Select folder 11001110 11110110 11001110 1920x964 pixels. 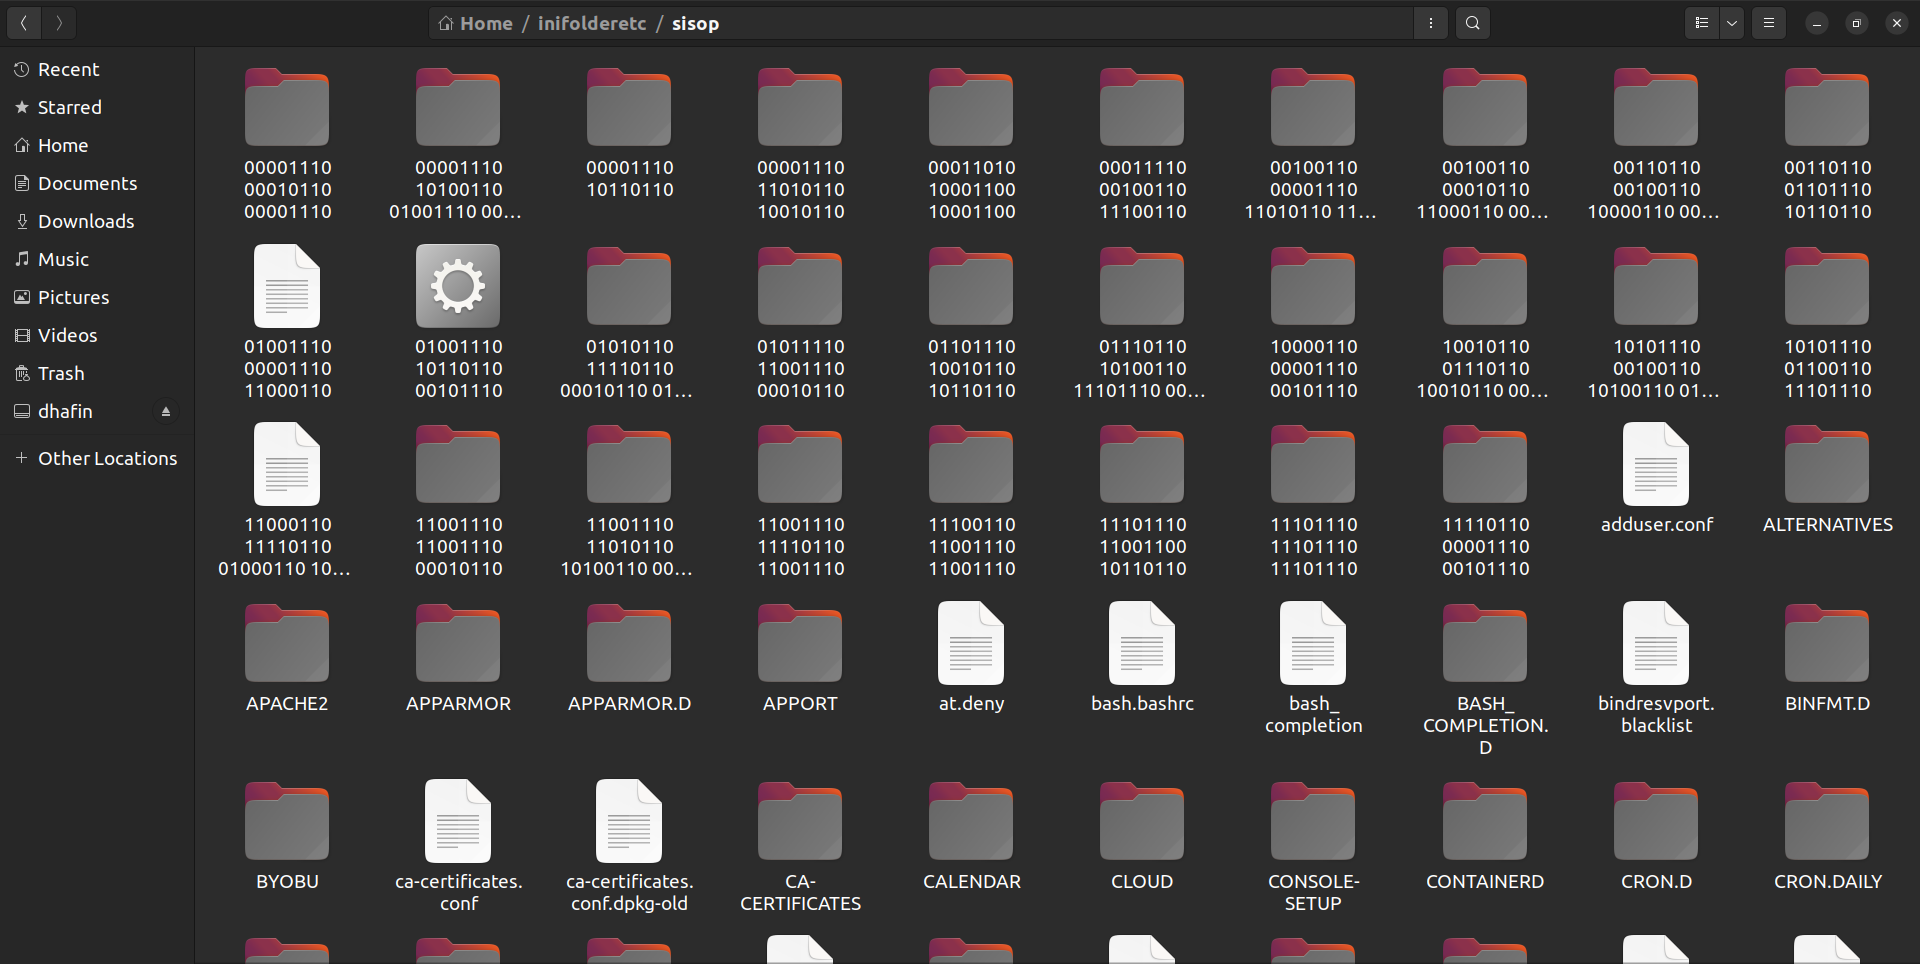(x=800, y=501)
